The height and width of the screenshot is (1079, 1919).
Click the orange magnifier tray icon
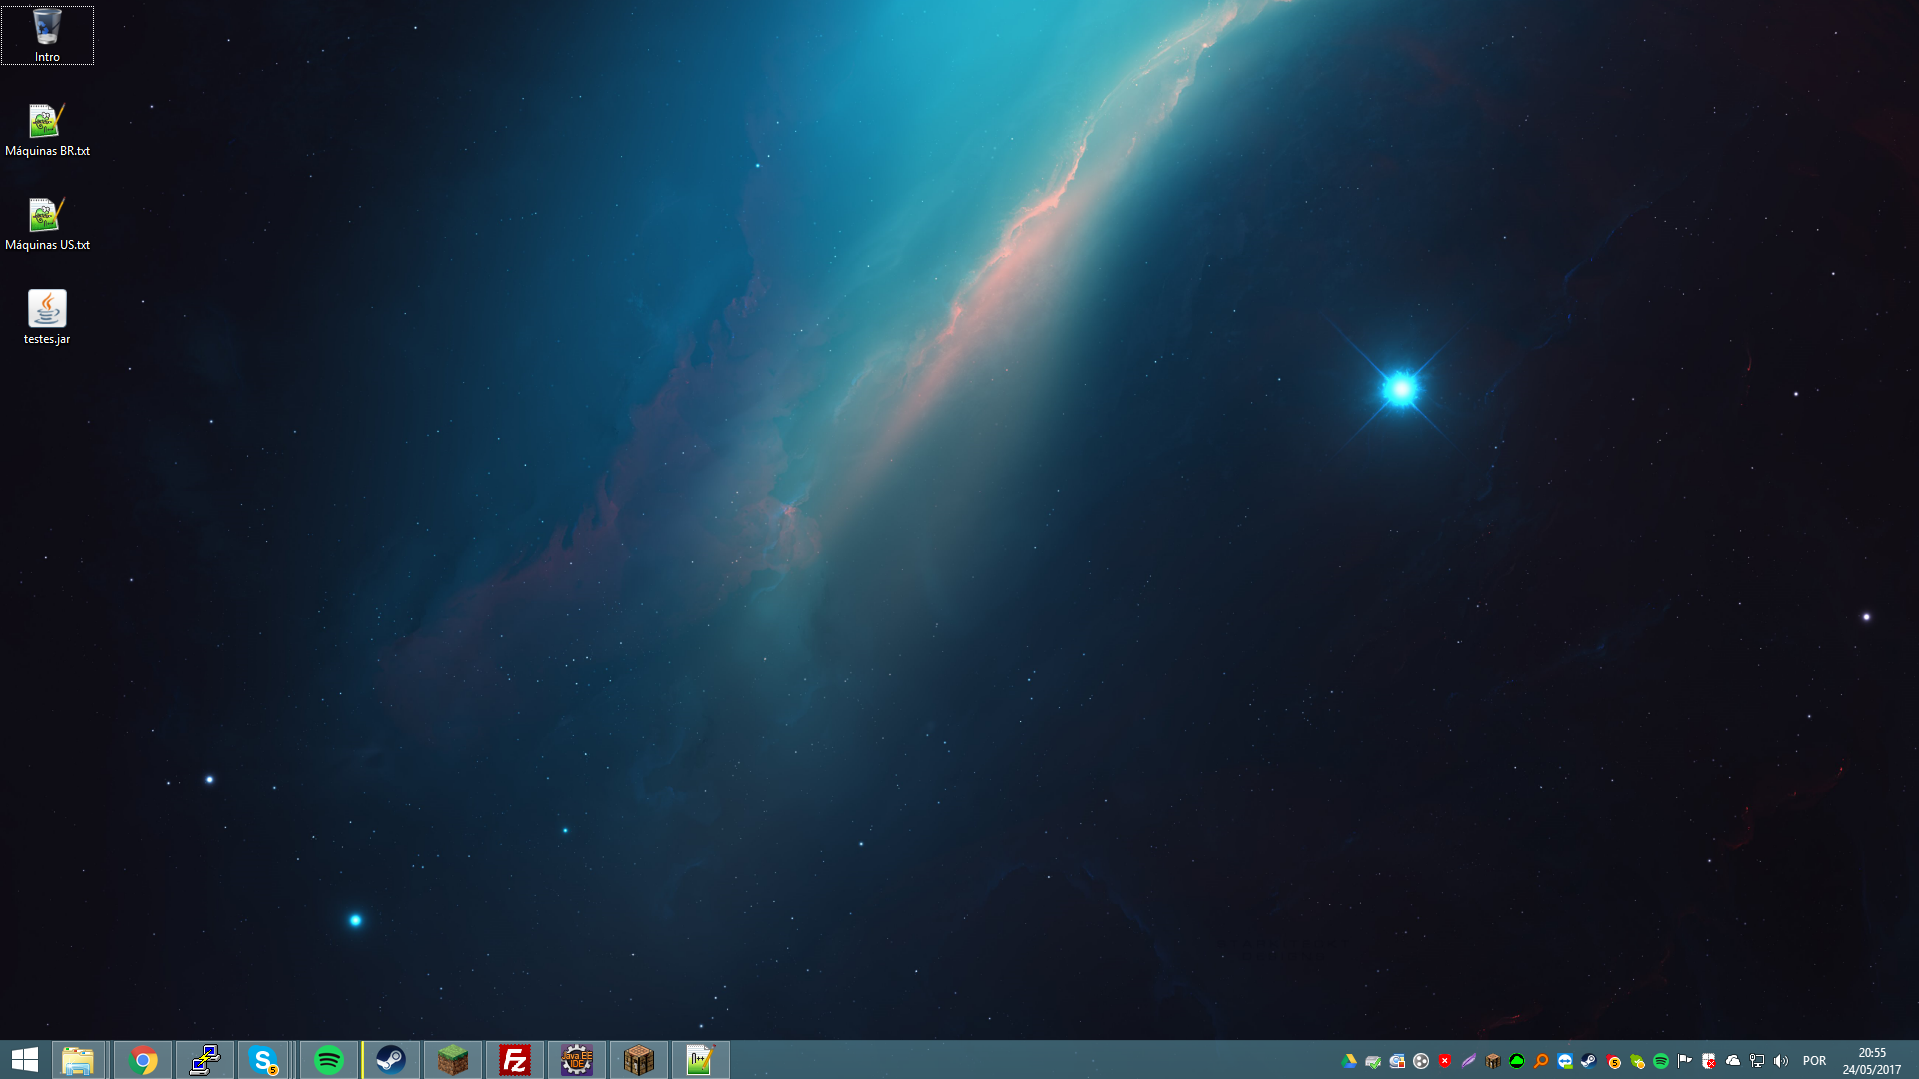1541,1061
